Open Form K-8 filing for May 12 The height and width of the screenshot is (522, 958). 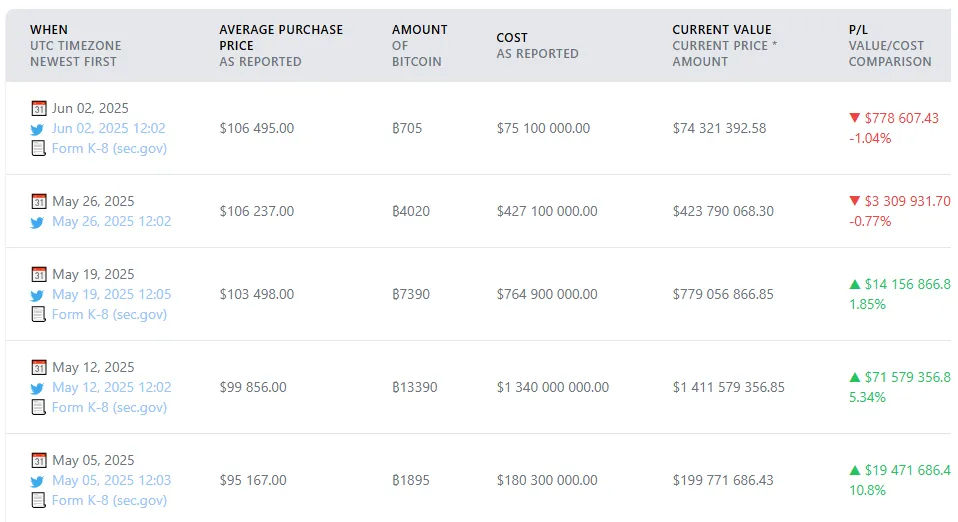tap(109, 407)
